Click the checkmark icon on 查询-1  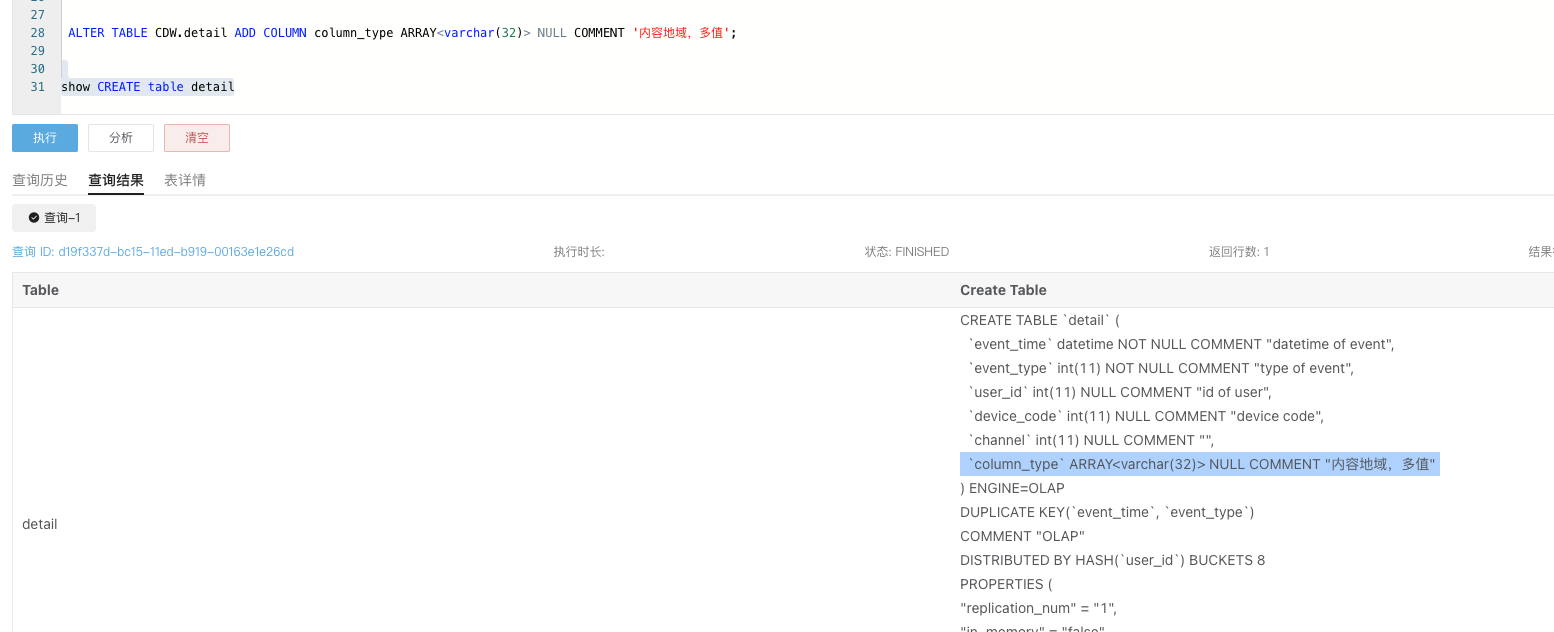pyautogui.click(x=34, y=218)
